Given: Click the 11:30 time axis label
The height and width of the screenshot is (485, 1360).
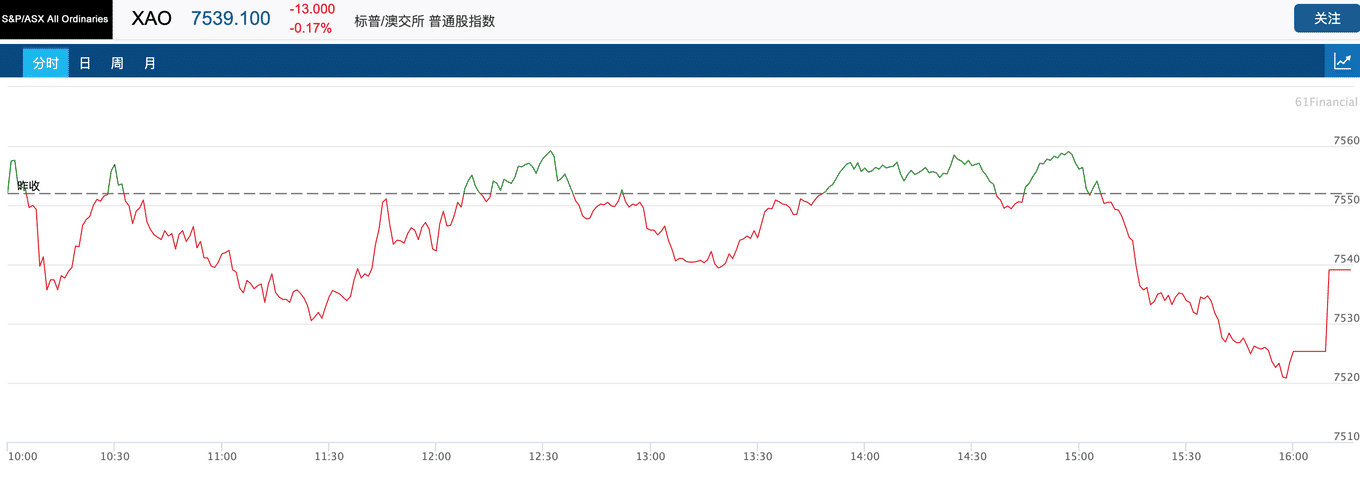Looking at the screenshot, I should coord(329,456).
